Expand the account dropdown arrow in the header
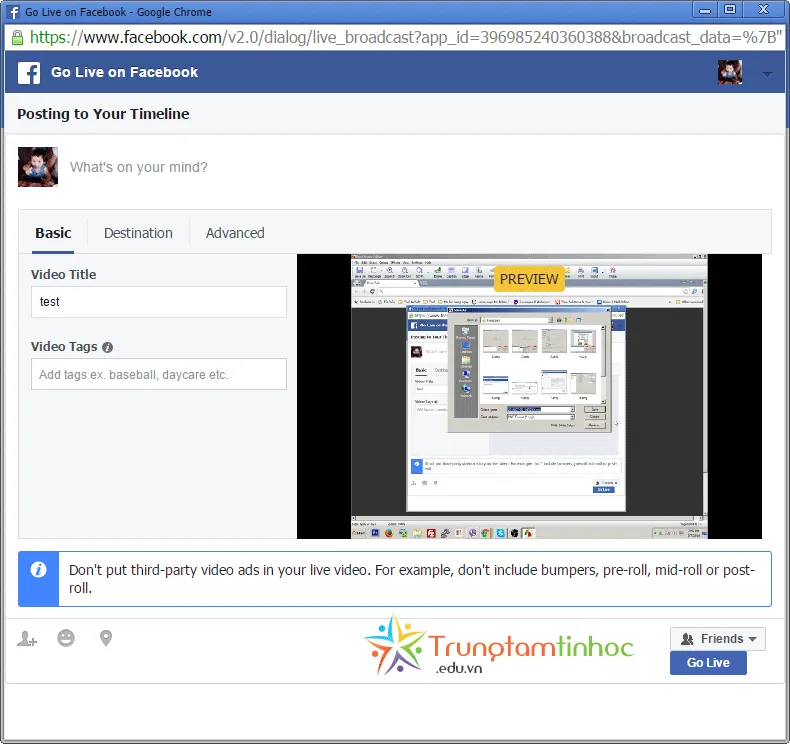This screenshot has height=744, width=790. pos(767,74)
